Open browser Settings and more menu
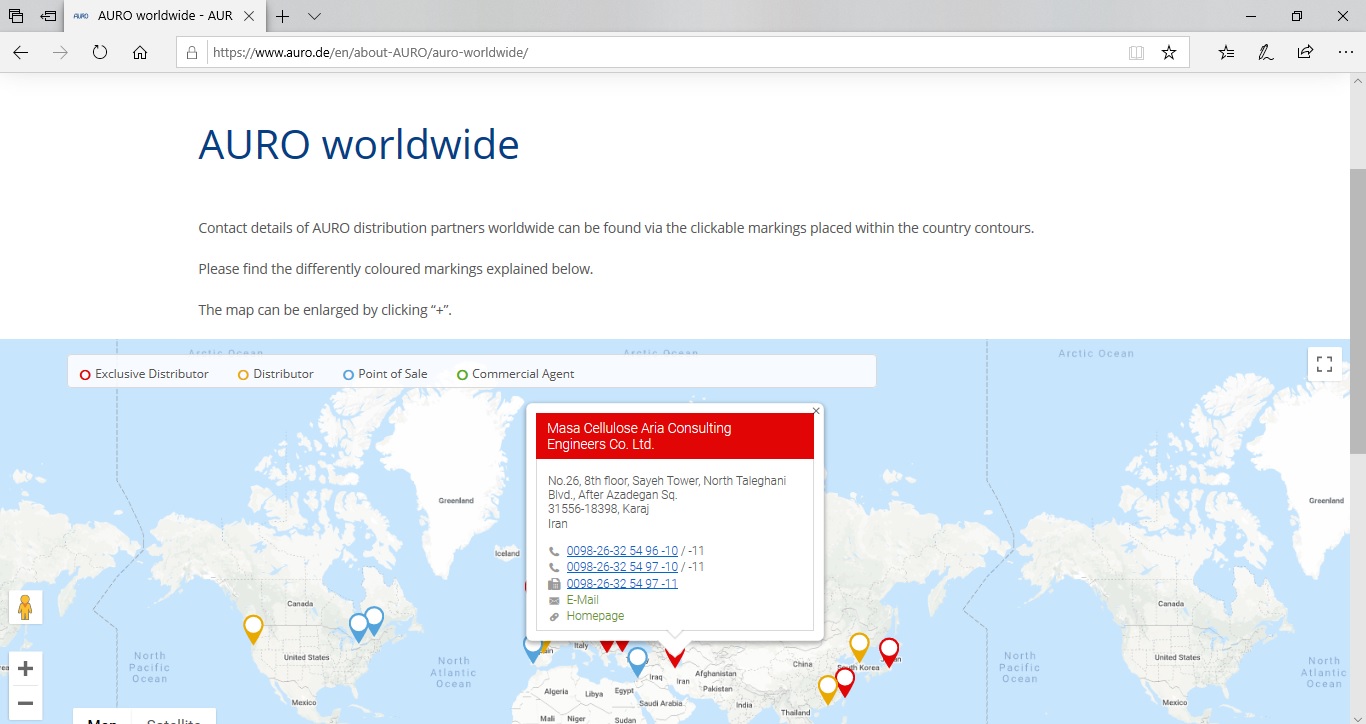This screenshot has width=1366, height=724. pos(1345,53)
